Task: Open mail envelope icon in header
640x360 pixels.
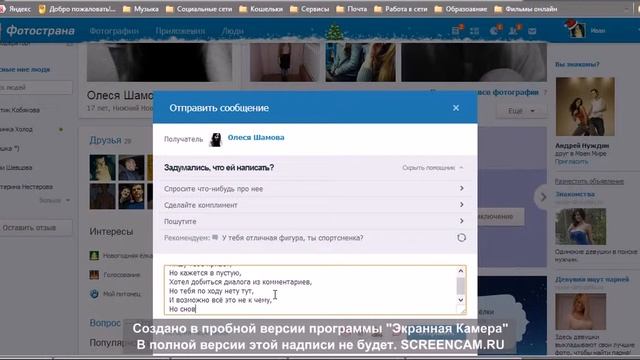Action: pyautogui.click(x=532, y=31)
